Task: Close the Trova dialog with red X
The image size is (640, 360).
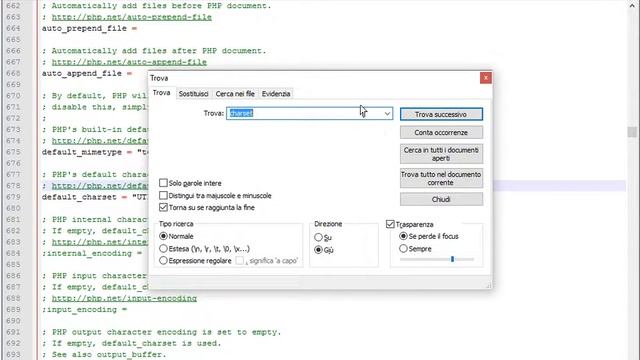Action: pos(486,78)
